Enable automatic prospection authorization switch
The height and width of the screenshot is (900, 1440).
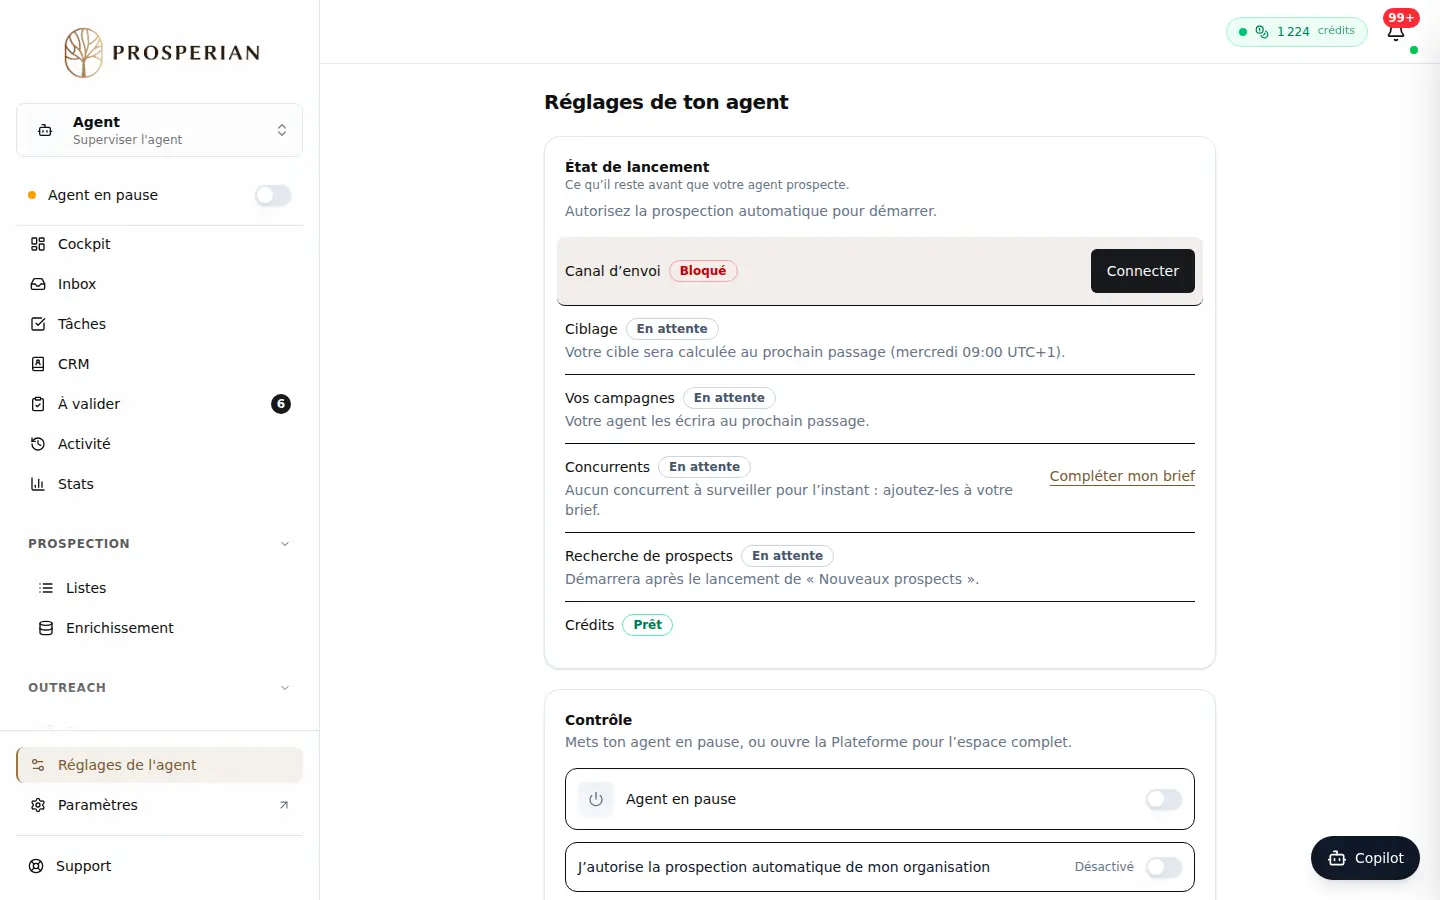coord(1164,867)
